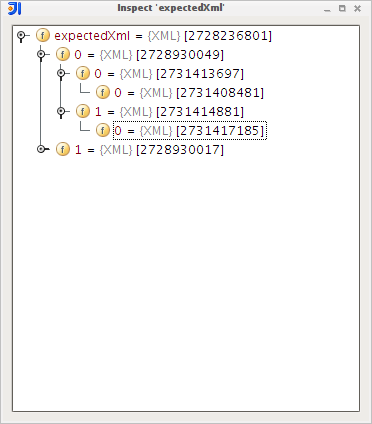
Task: Collapse the node with value [2731413697]
Action: [x=61, y=73]
